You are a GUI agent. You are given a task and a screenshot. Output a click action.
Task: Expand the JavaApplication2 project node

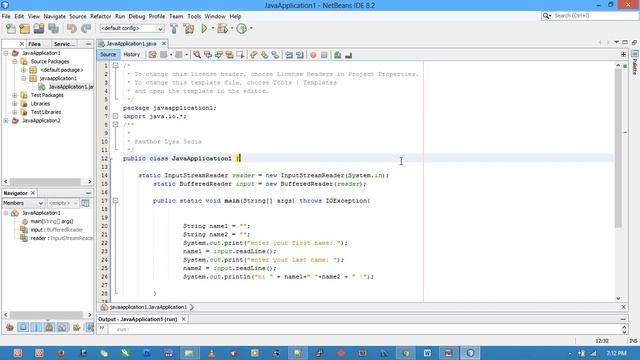click(x=6, y=120)
